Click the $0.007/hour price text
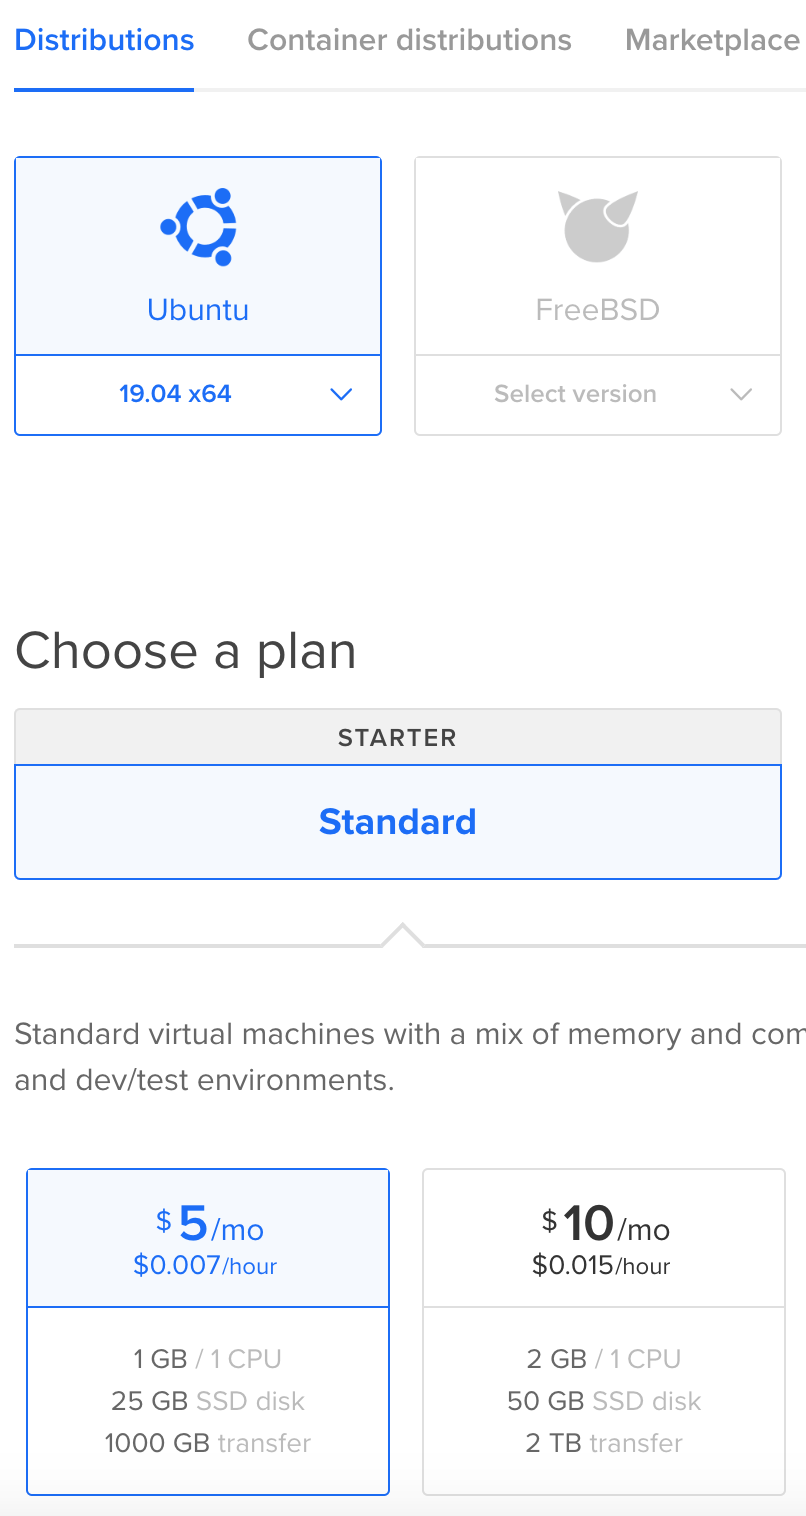 (205, 1266)
